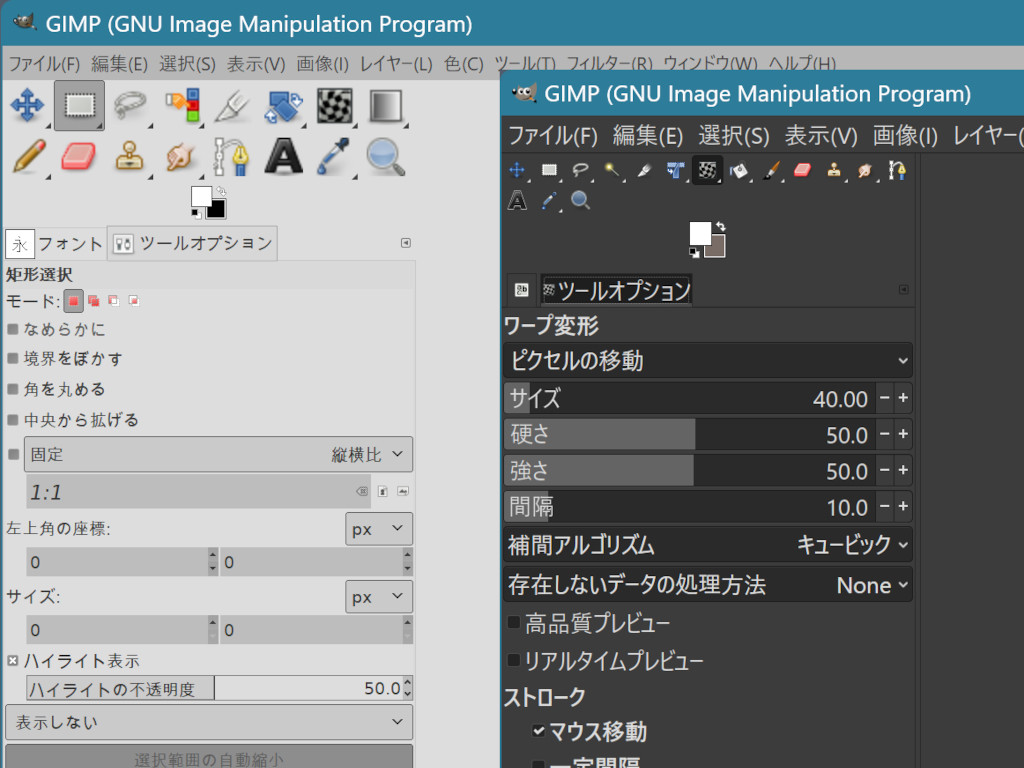Select the large Text tool in light toolbox
The height and width of the screenshot is (768, 1024).
point(283,157)
